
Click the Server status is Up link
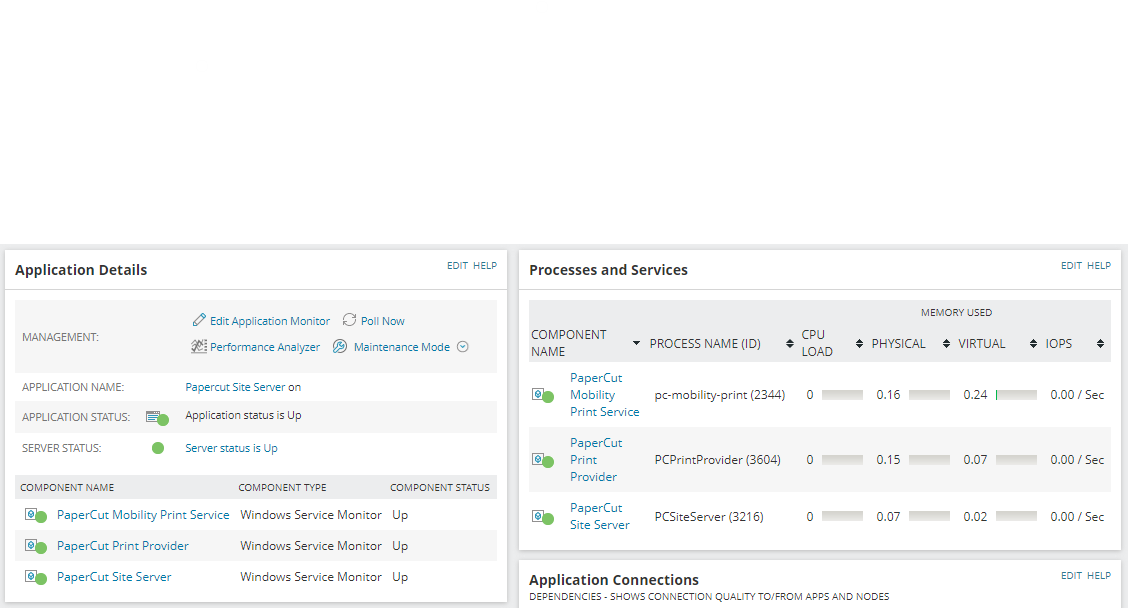click(x=231, y=448)
